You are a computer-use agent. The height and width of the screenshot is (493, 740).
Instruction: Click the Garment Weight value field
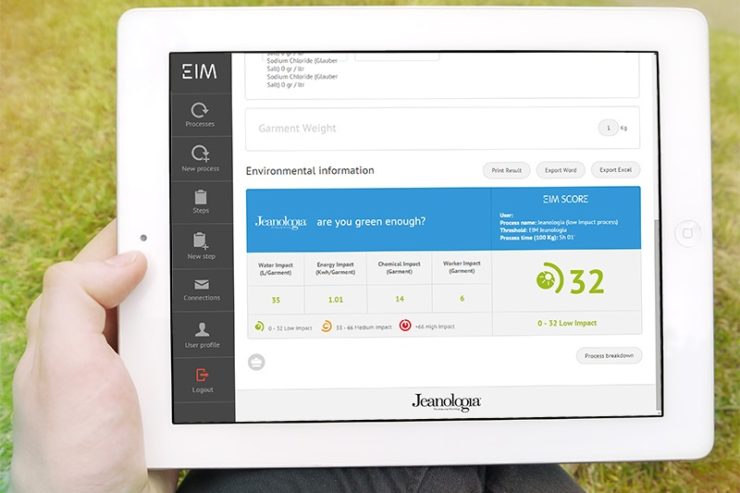click(608, 128)
